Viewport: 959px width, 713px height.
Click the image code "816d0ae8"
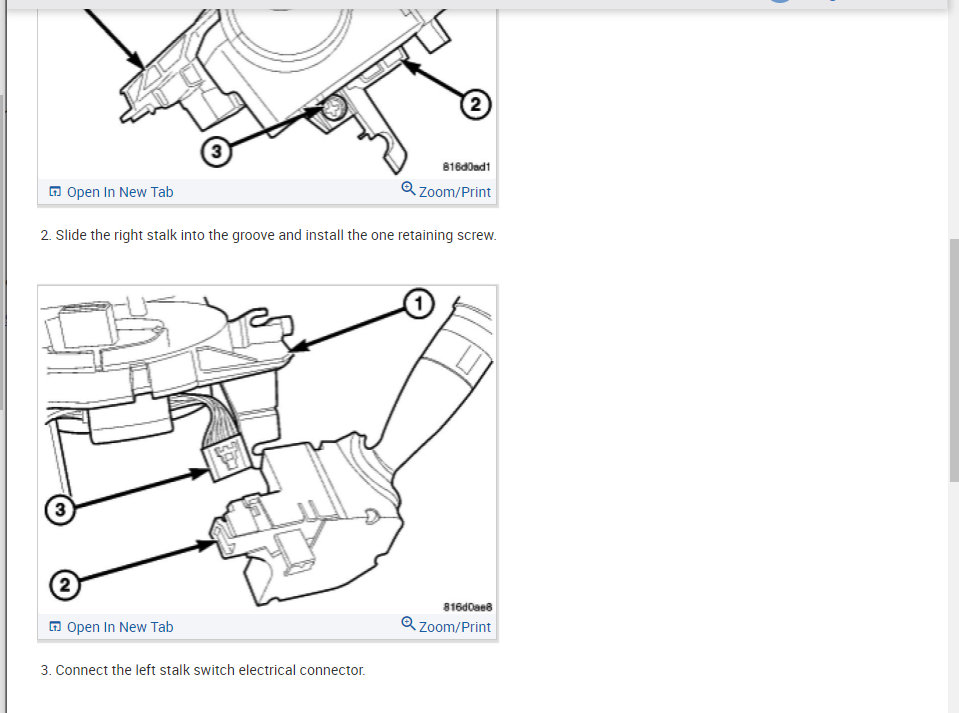467,607
